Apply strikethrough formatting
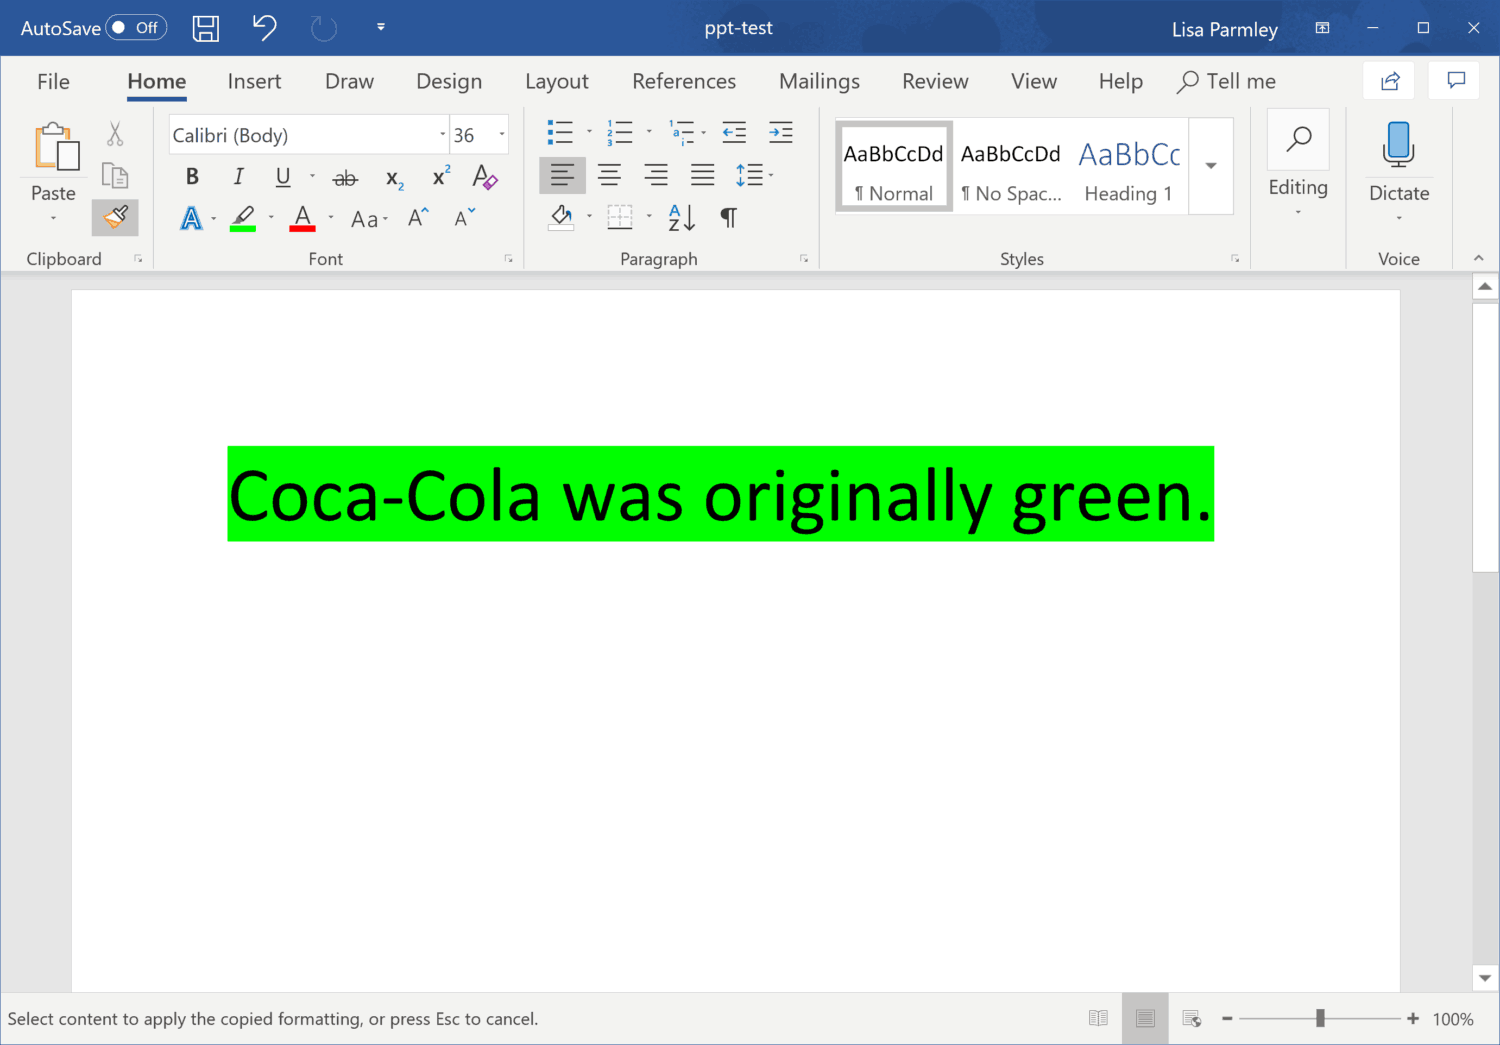Screen dimensions: 1500x1045 (x=345, y=178)
